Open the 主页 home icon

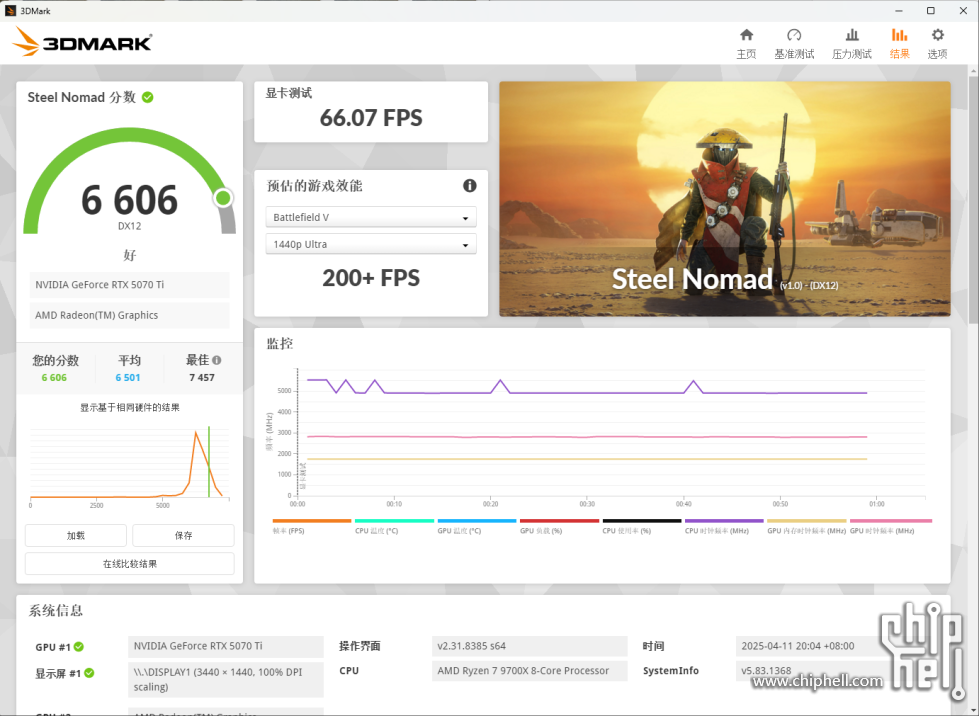click(x=746, y=35)
